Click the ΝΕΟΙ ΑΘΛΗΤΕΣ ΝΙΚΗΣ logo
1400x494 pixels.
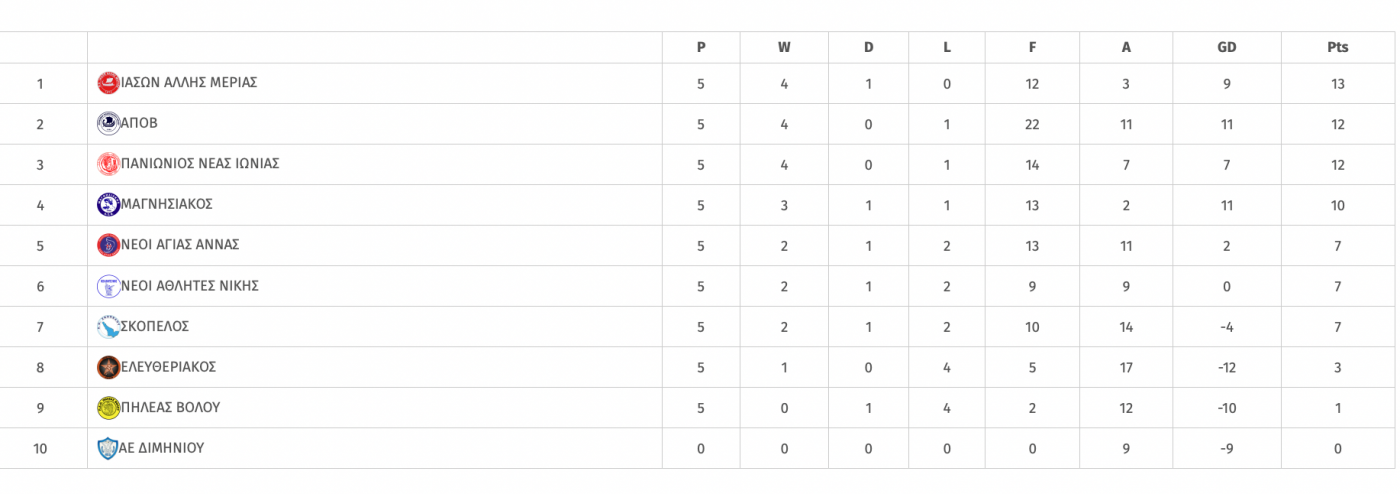(x=108, y=286)
